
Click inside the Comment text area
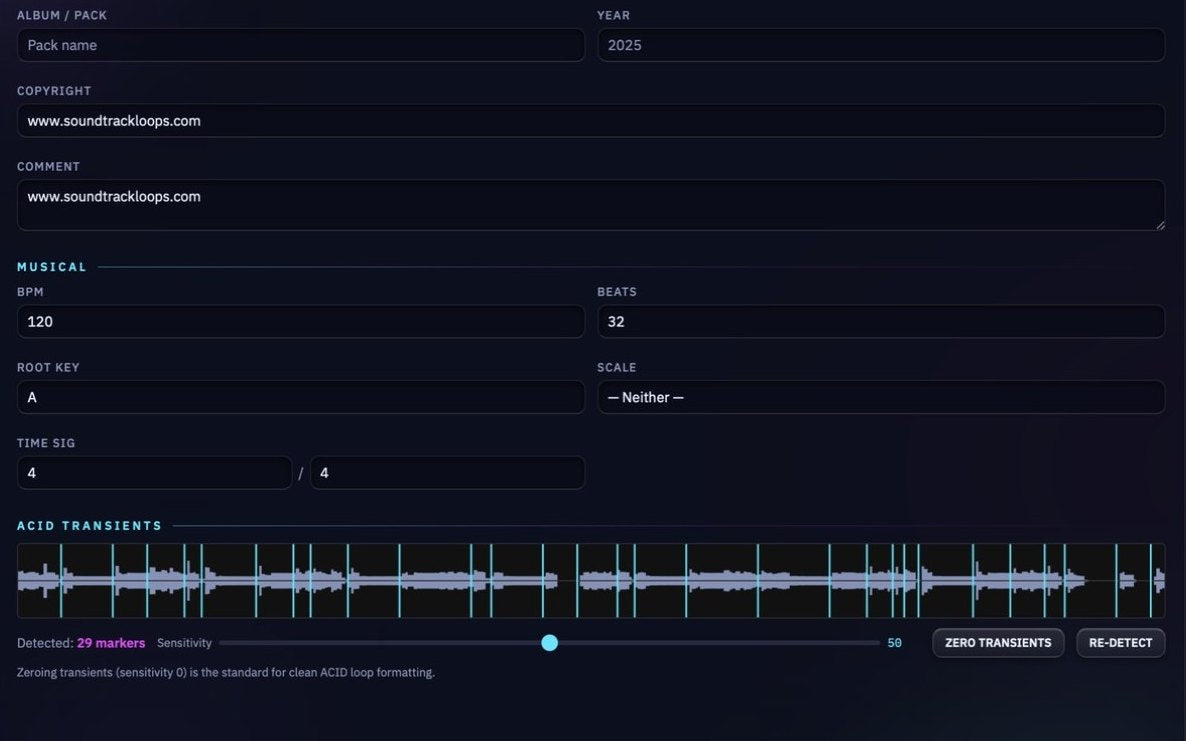click(591, 205)
